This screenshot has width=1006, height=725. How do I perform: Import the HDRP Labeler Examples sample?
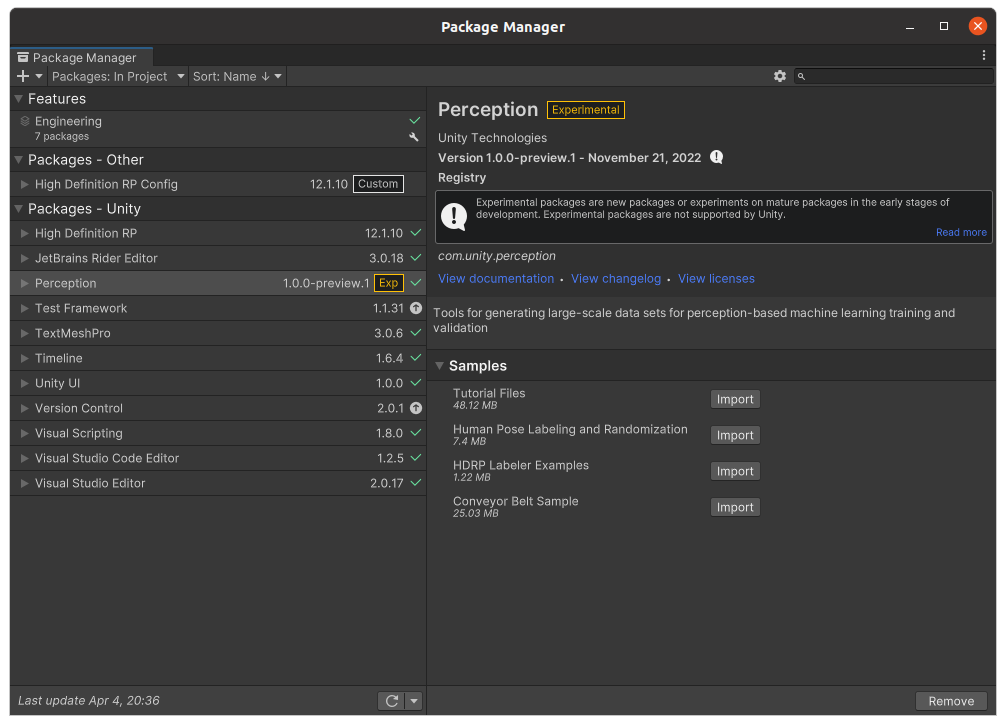[735, 471]
